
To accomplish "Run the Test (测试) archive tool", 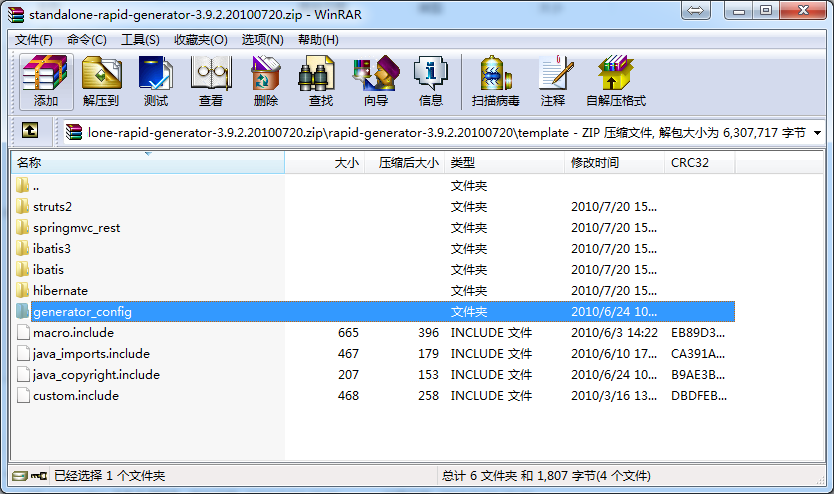I will pyautogui.click(x=156, y=81).
